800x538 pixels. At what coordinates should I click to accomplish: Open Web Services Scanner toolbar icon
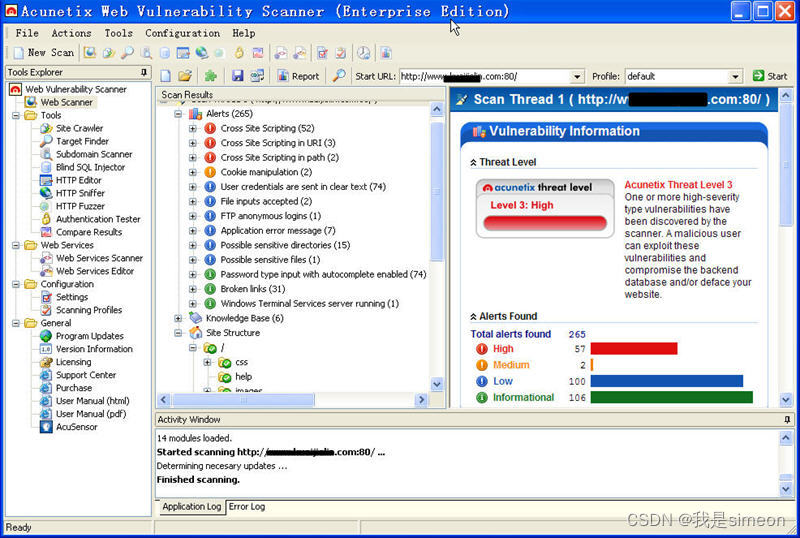pyautogui.click(x=281, y=53)
